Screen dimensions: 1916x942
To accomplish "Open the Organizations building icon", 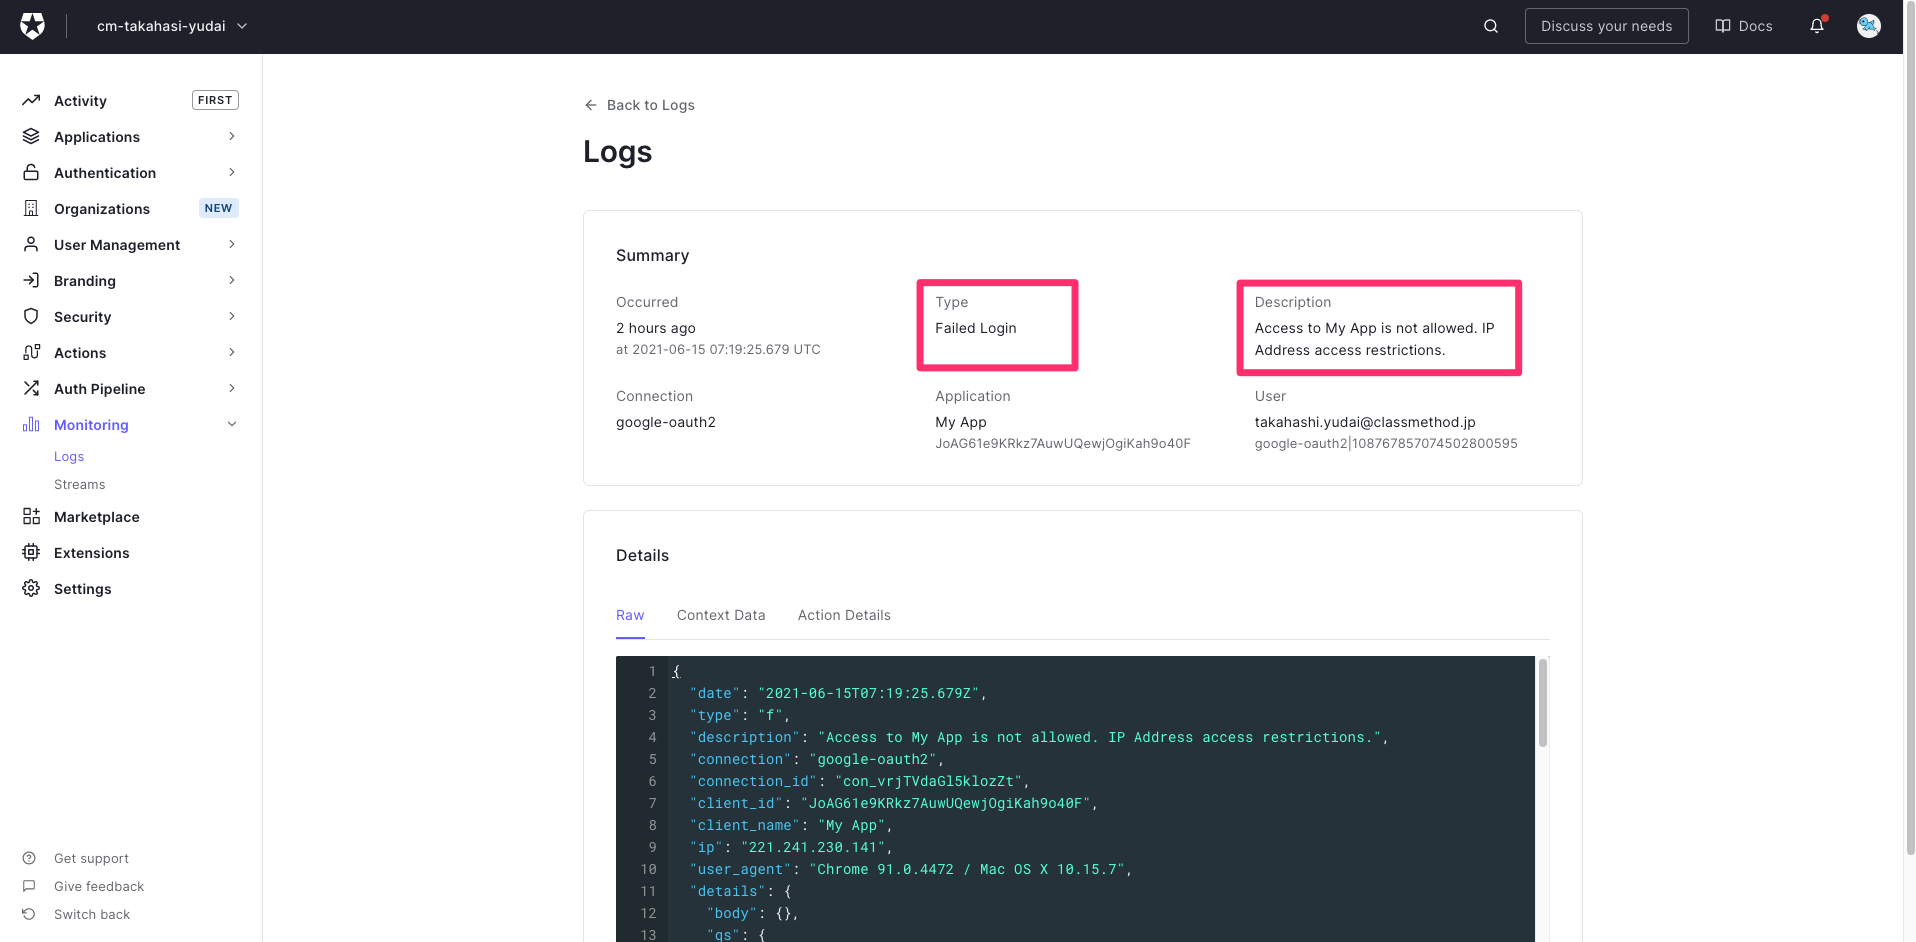I will click(30, 208).
